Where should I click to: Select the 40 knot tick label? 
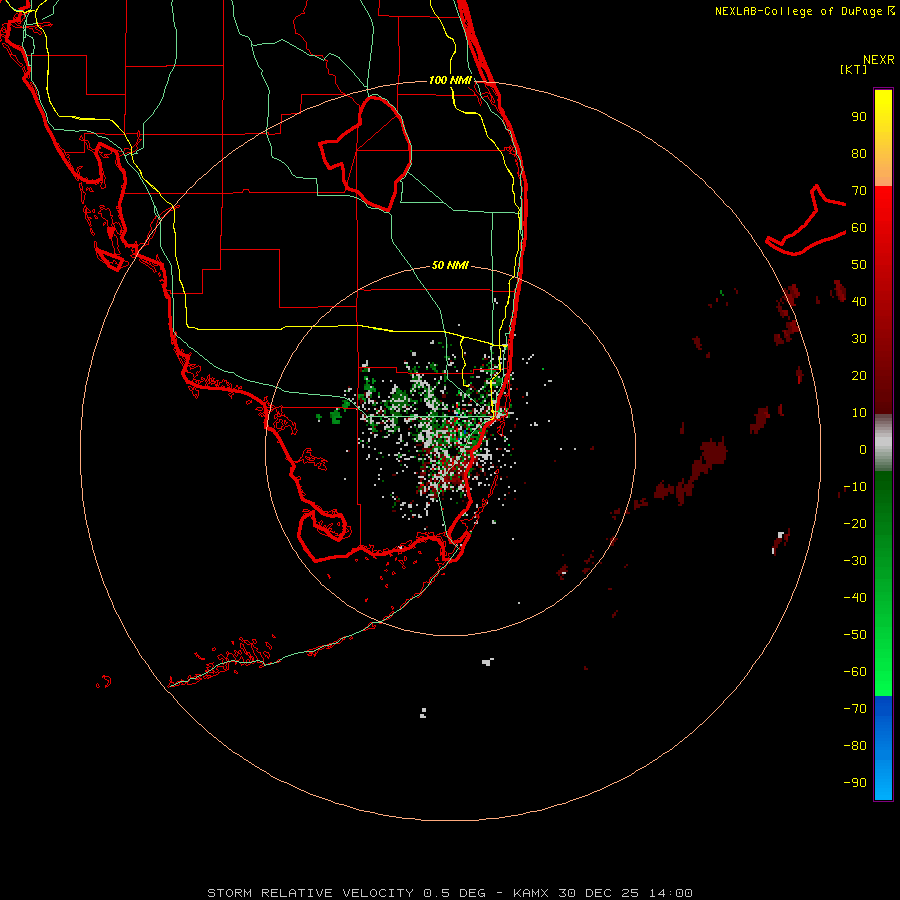(x=859, y=302)
